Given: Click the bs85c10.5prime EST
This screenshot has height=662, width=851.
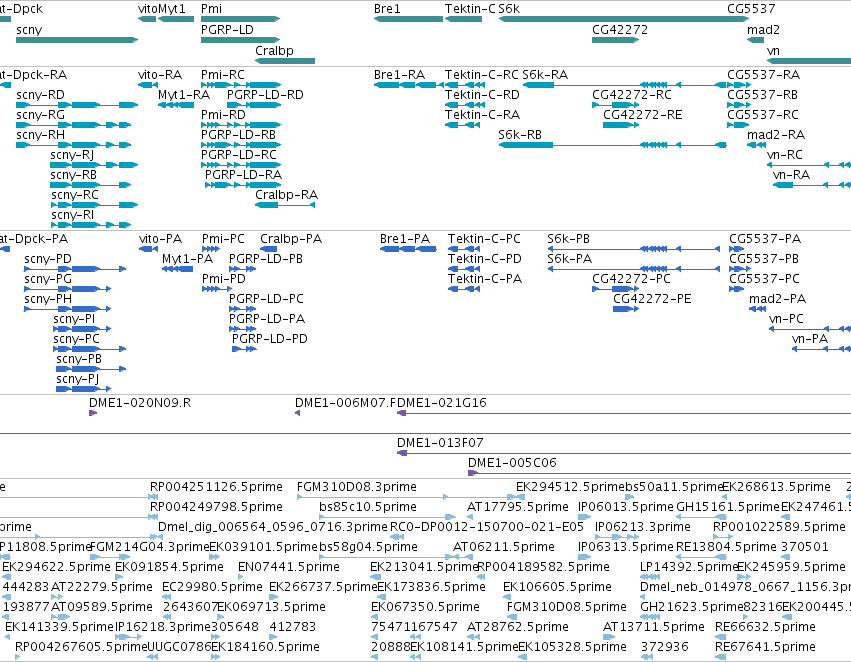Looking at the screenshot, I should click(388, 517).
